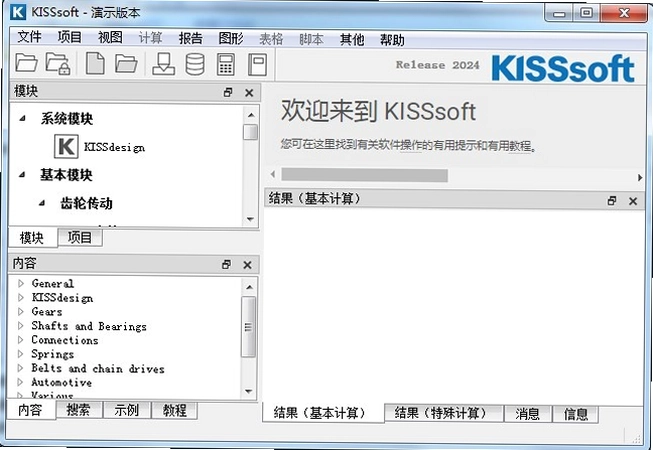Click the report document toolbar icon

257,64
